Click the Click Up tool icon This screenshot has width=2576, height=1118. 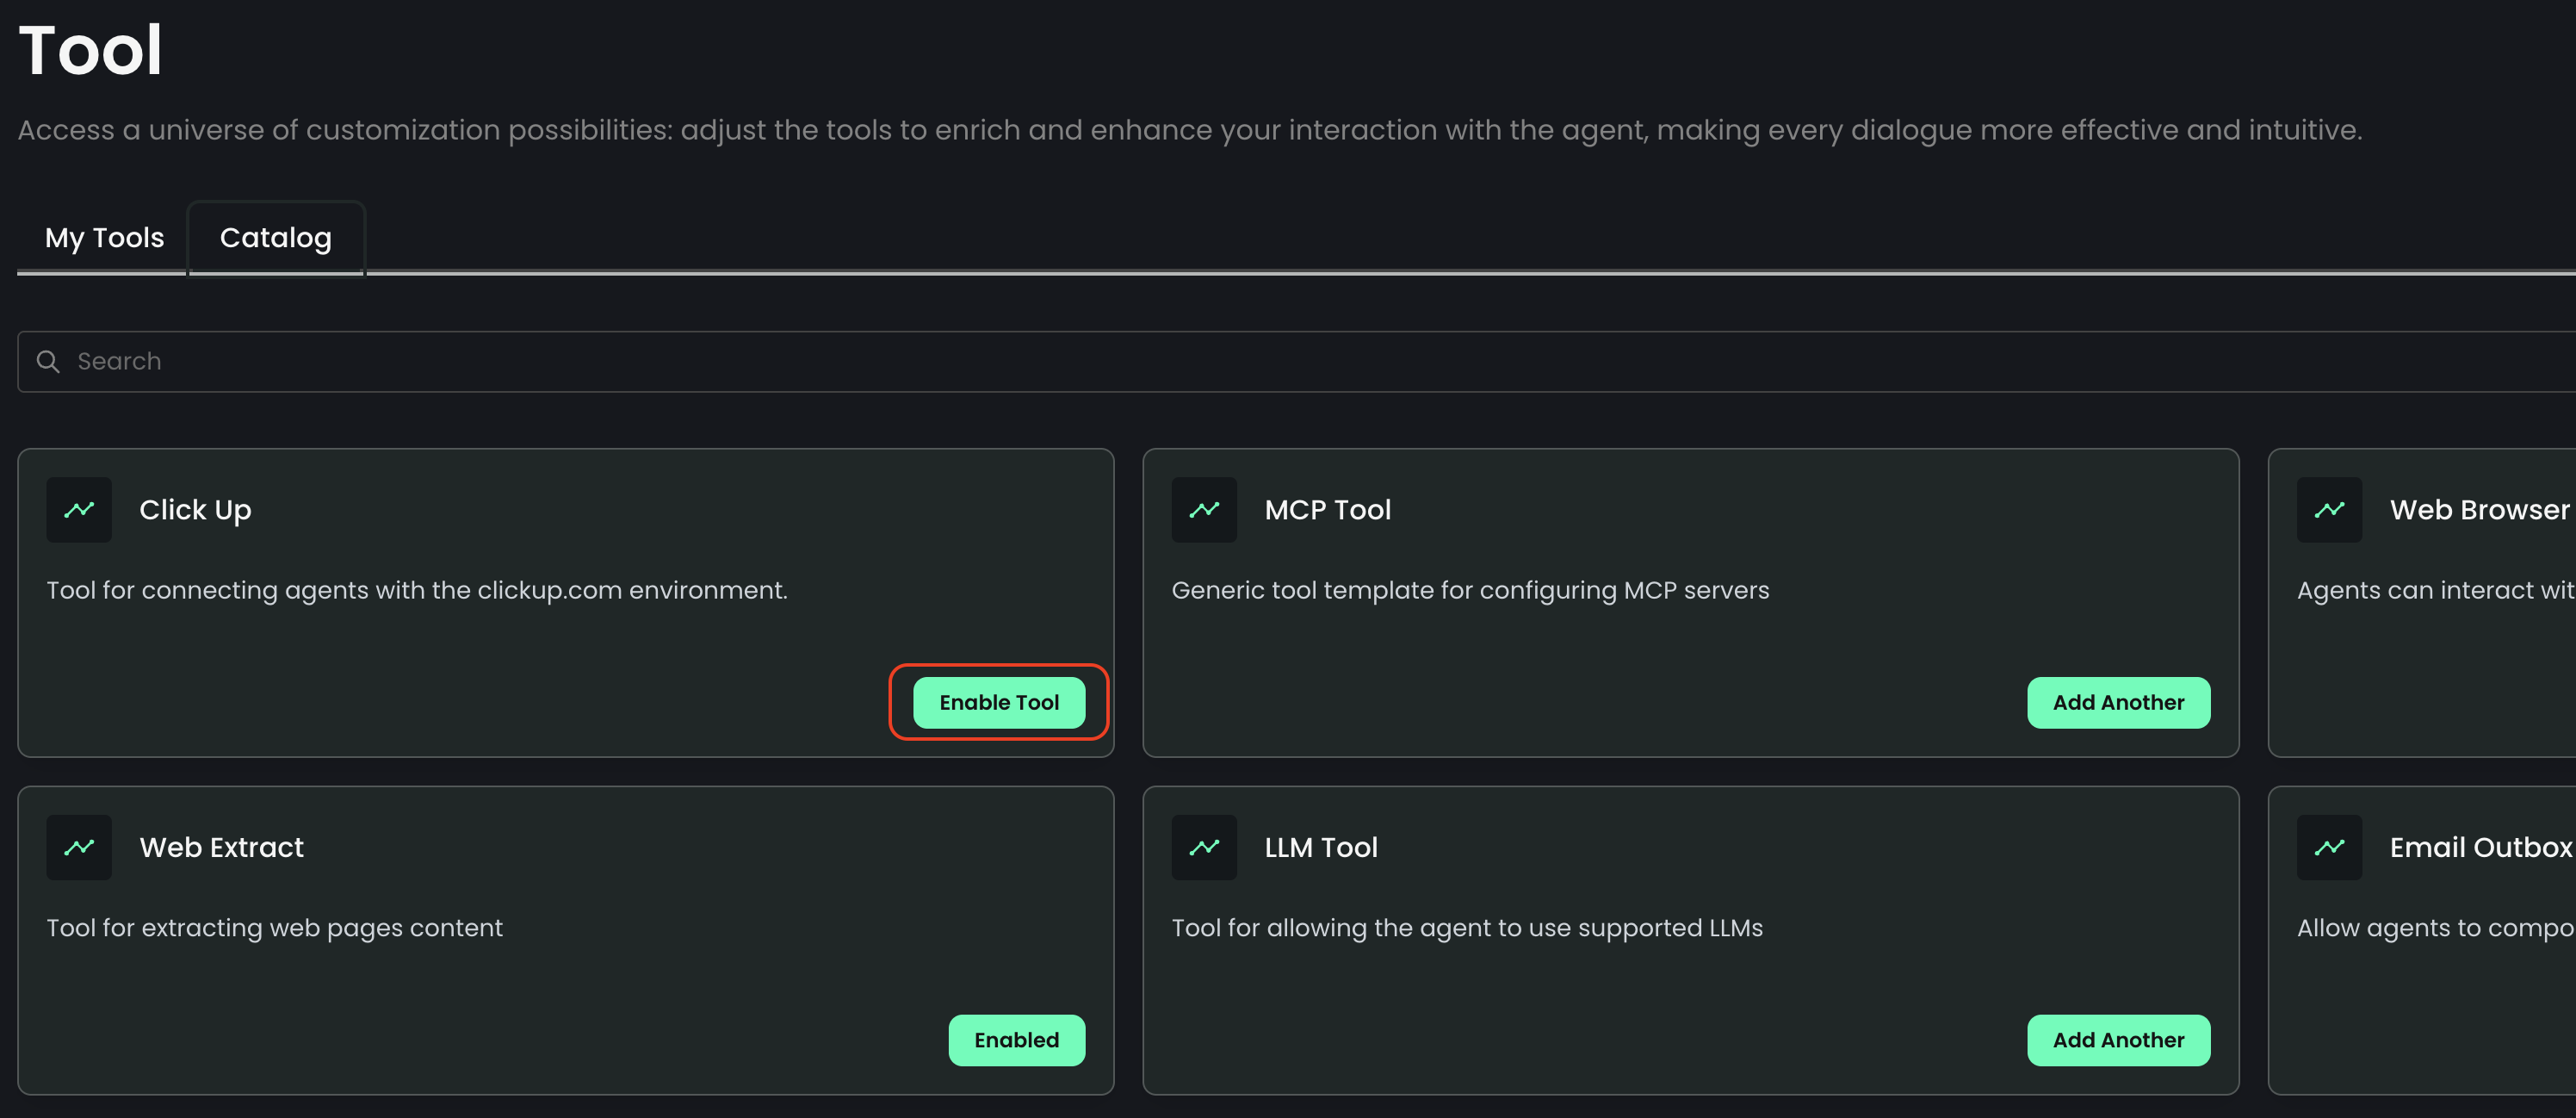click(79, 510)
